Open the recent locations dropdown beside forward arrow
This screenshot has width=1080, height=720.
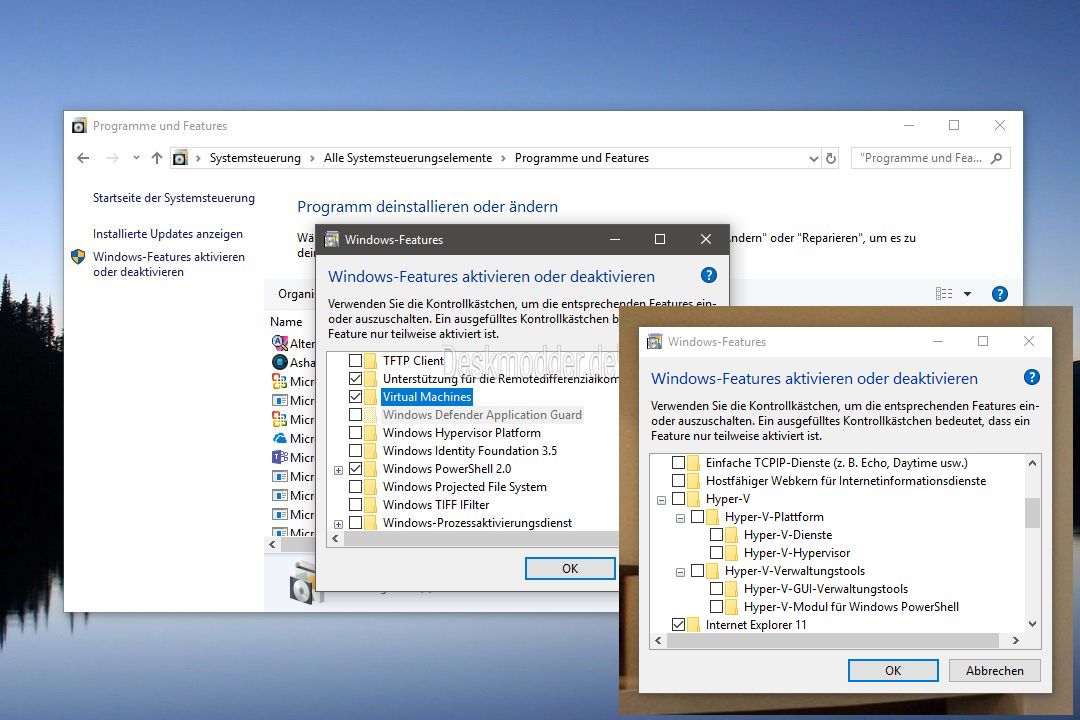coord(136,158)
